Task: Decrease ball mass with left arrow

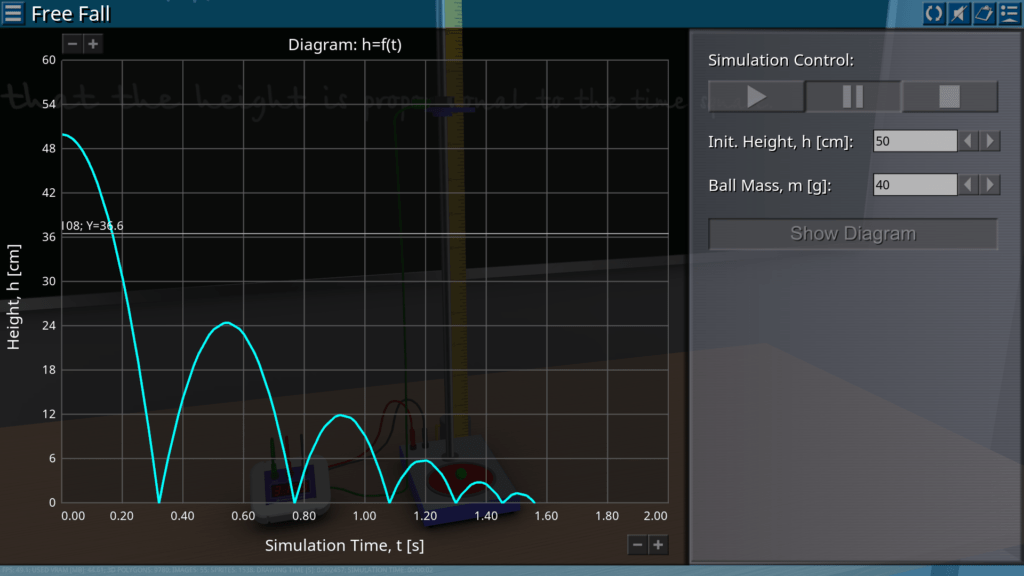Action: [x=968, y=185]
